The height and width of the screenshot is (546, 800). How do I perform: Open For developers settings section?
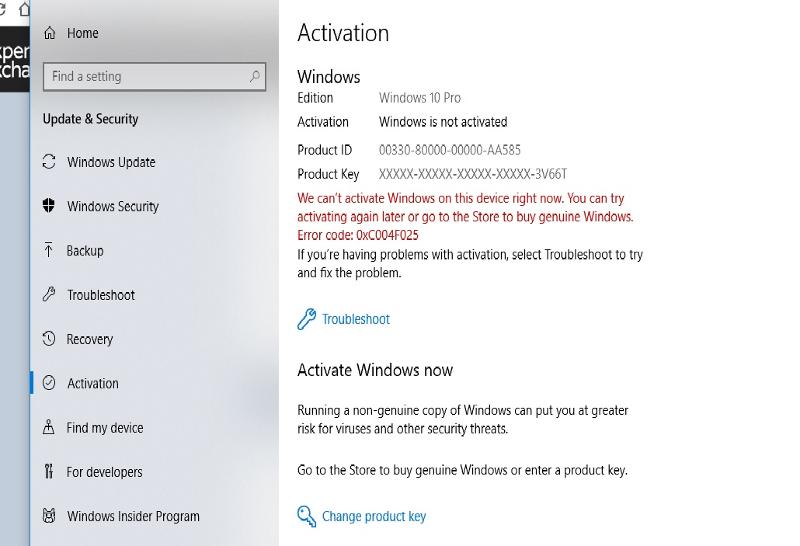coord(104,472)
